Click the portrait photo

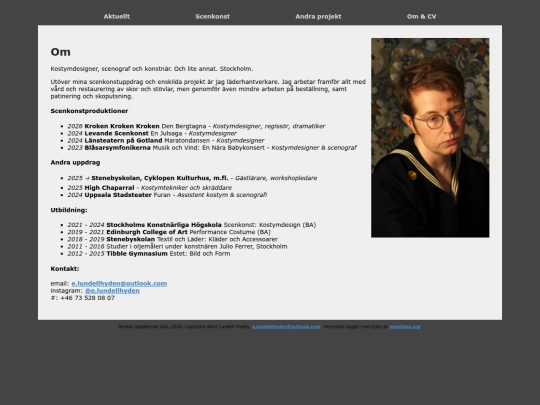pyautogui.click(x=430, y=138)
